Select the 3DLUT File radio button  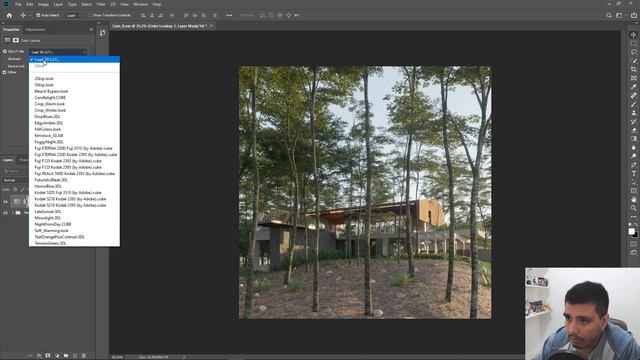[x=5, y=51]
